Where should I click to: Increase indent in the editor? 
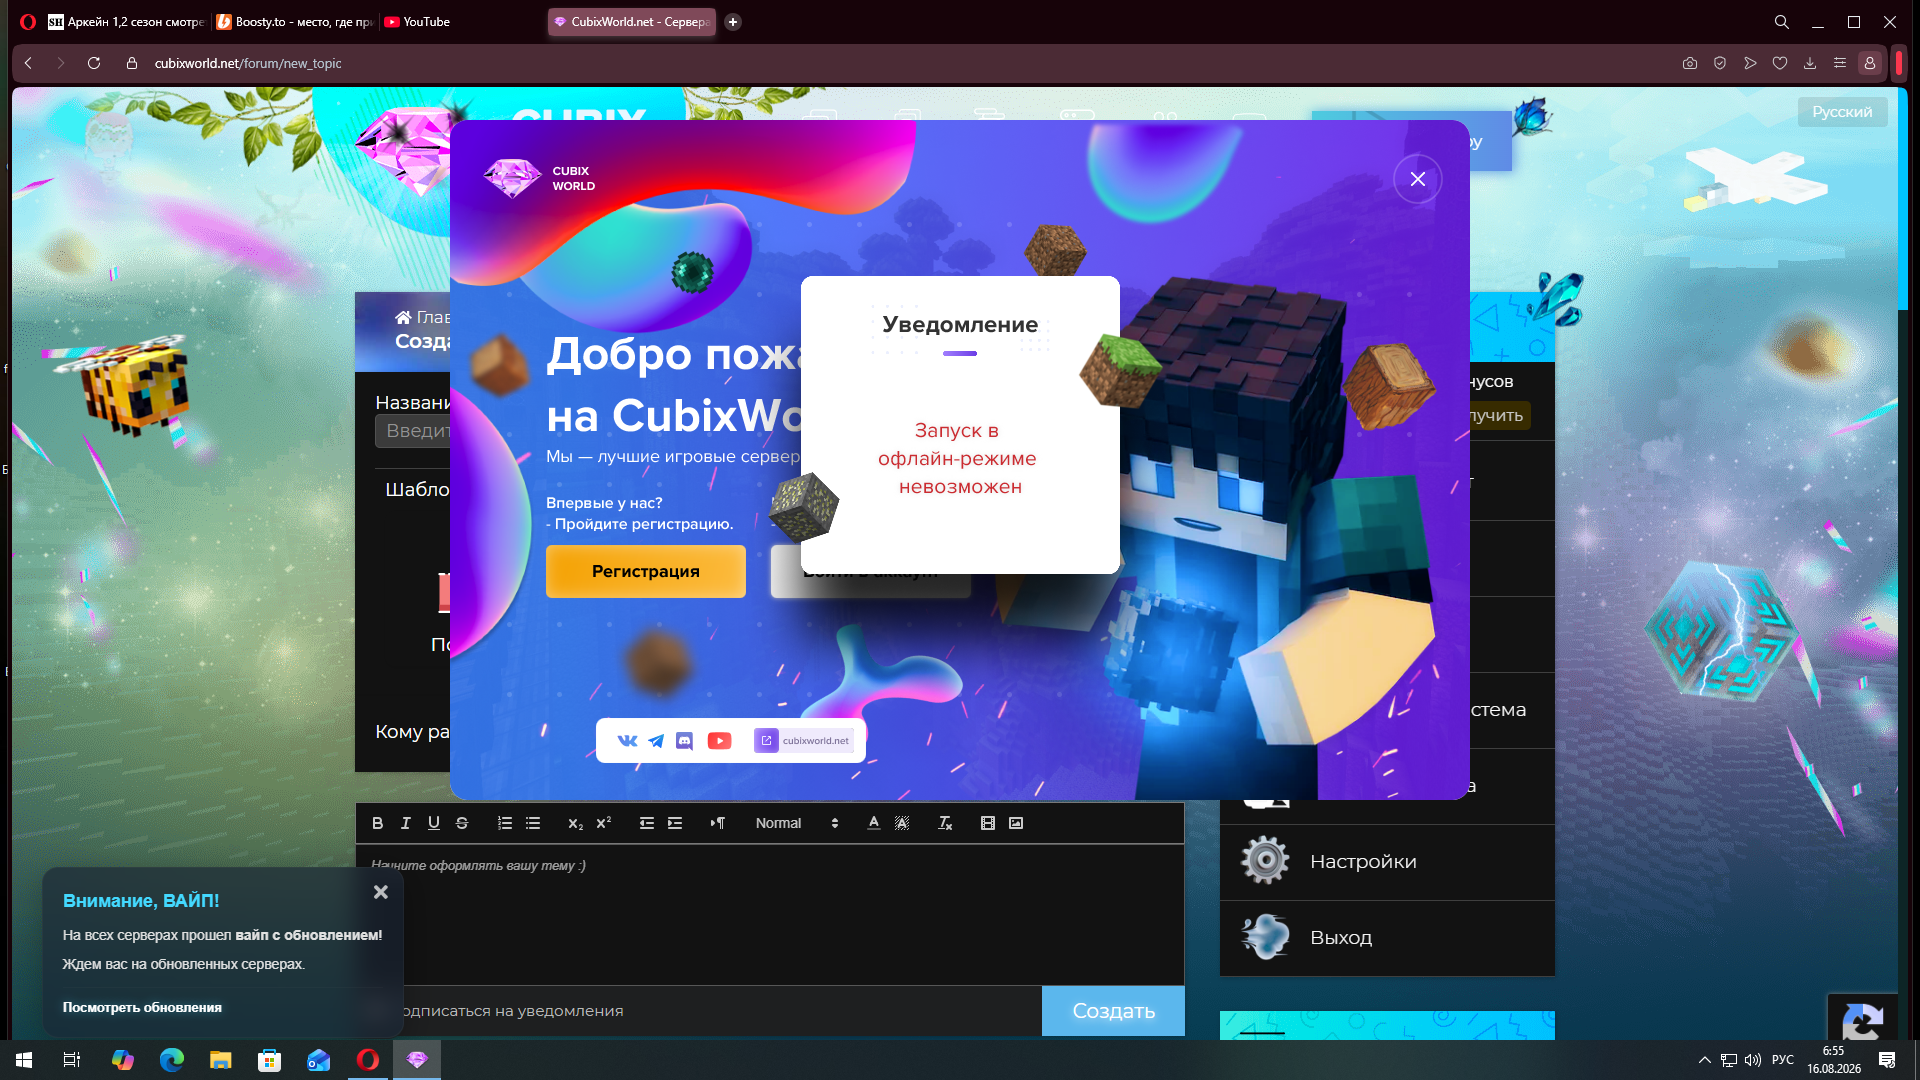[x=675, y=823]
